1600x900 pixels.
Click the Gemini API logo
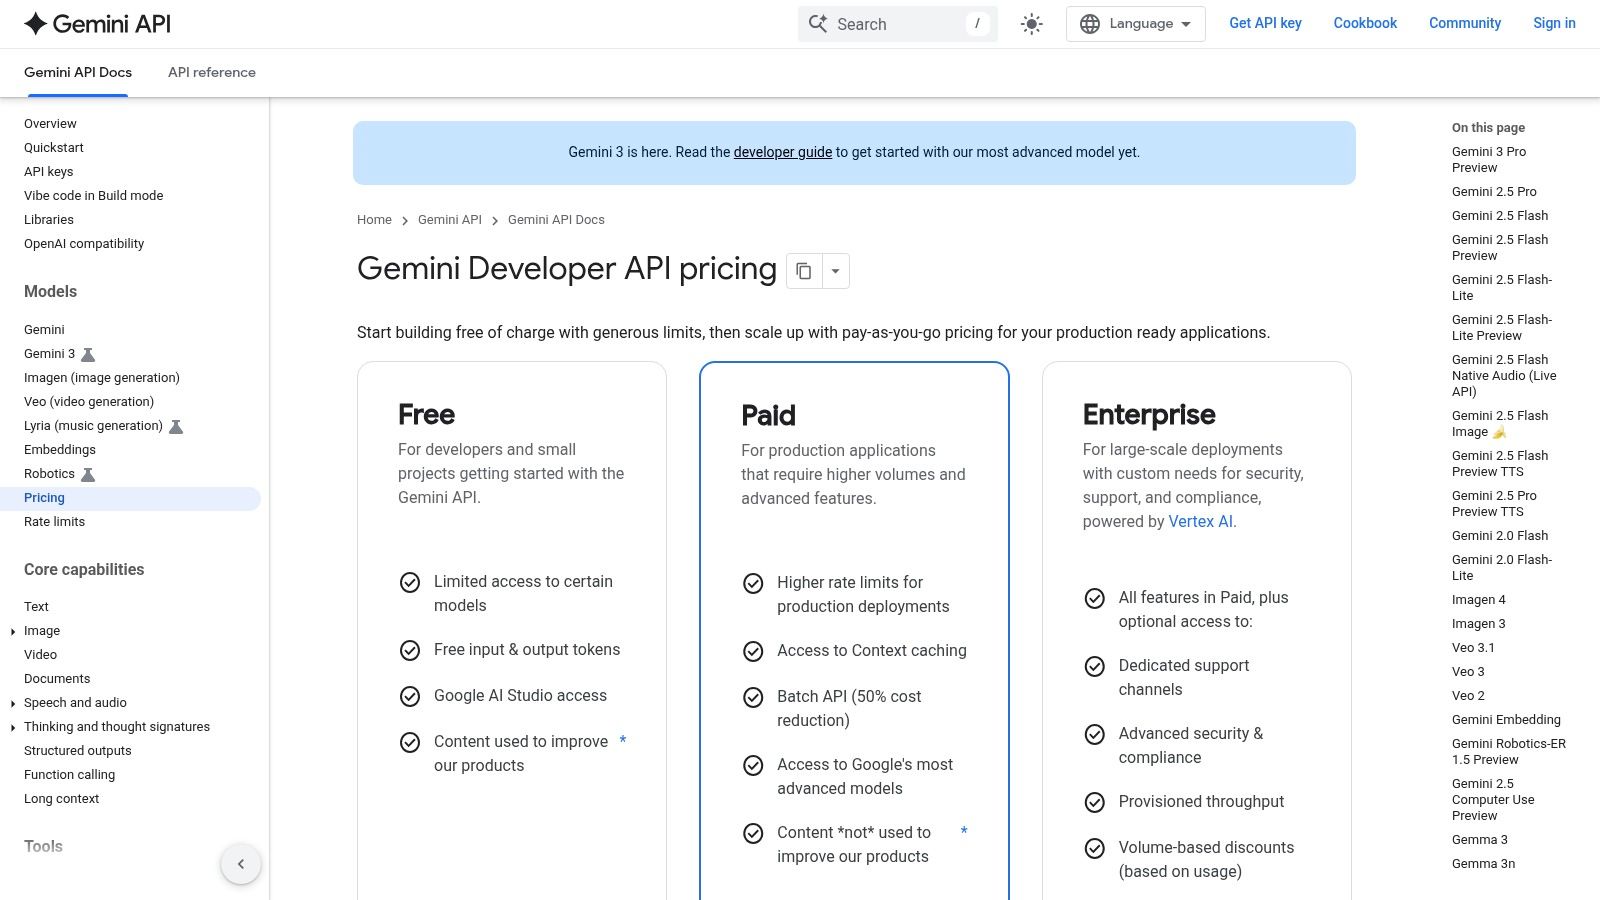point(98,24)
